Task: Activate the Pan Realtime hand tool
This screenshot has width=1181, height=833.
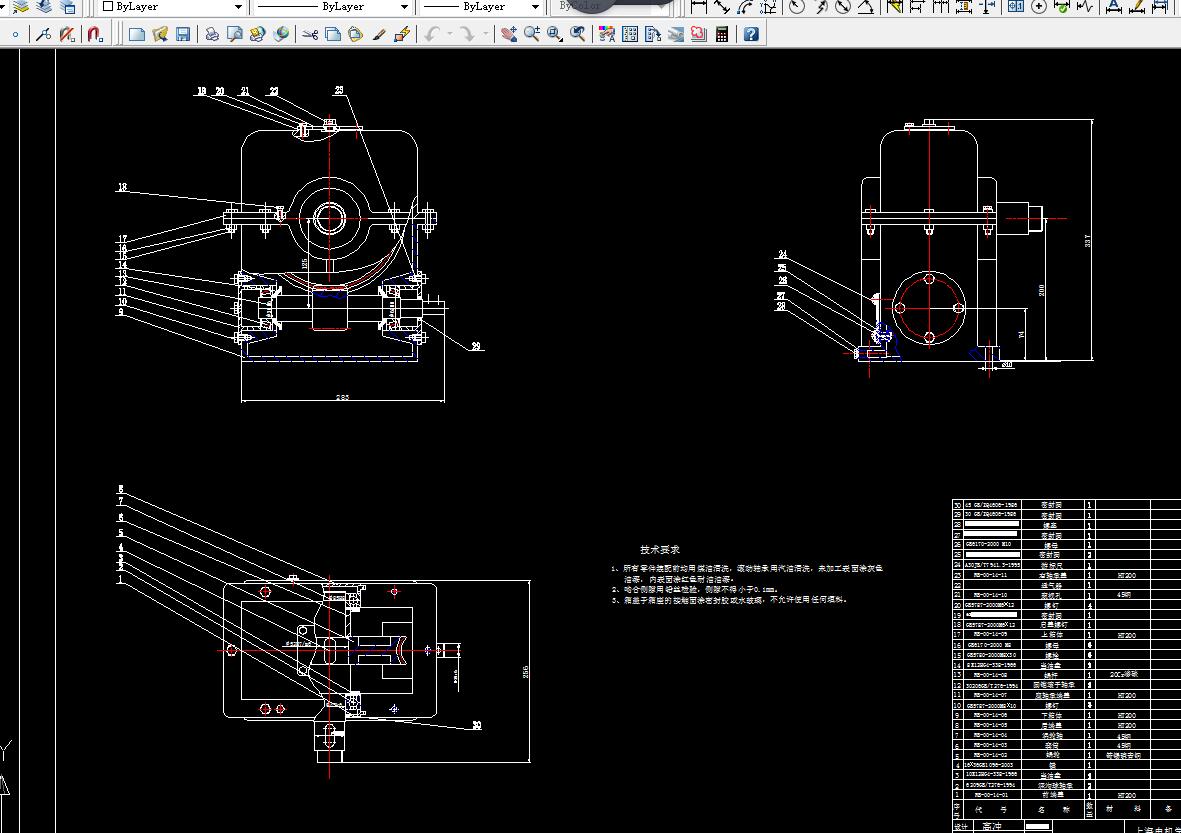Action: point(508,34)
